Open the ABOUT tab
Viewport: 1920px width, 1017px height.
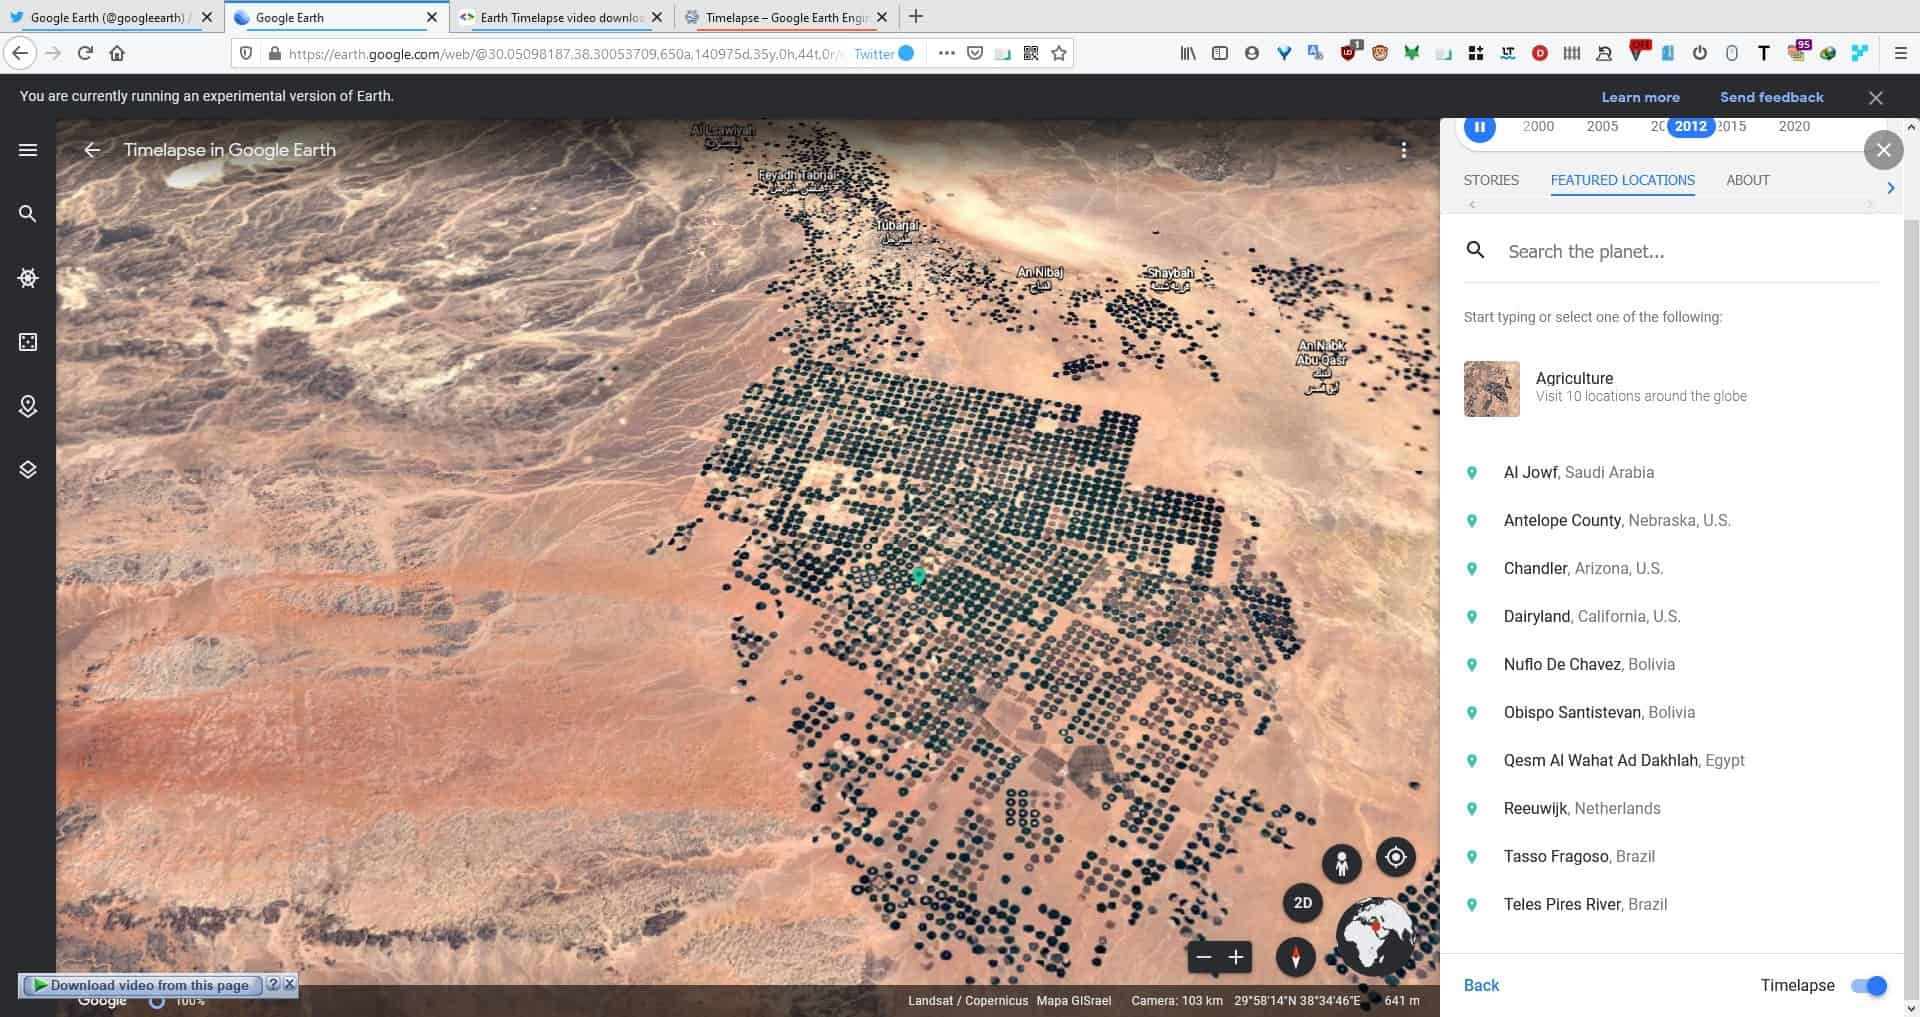pyautogui.click(x=1747, y=180)
